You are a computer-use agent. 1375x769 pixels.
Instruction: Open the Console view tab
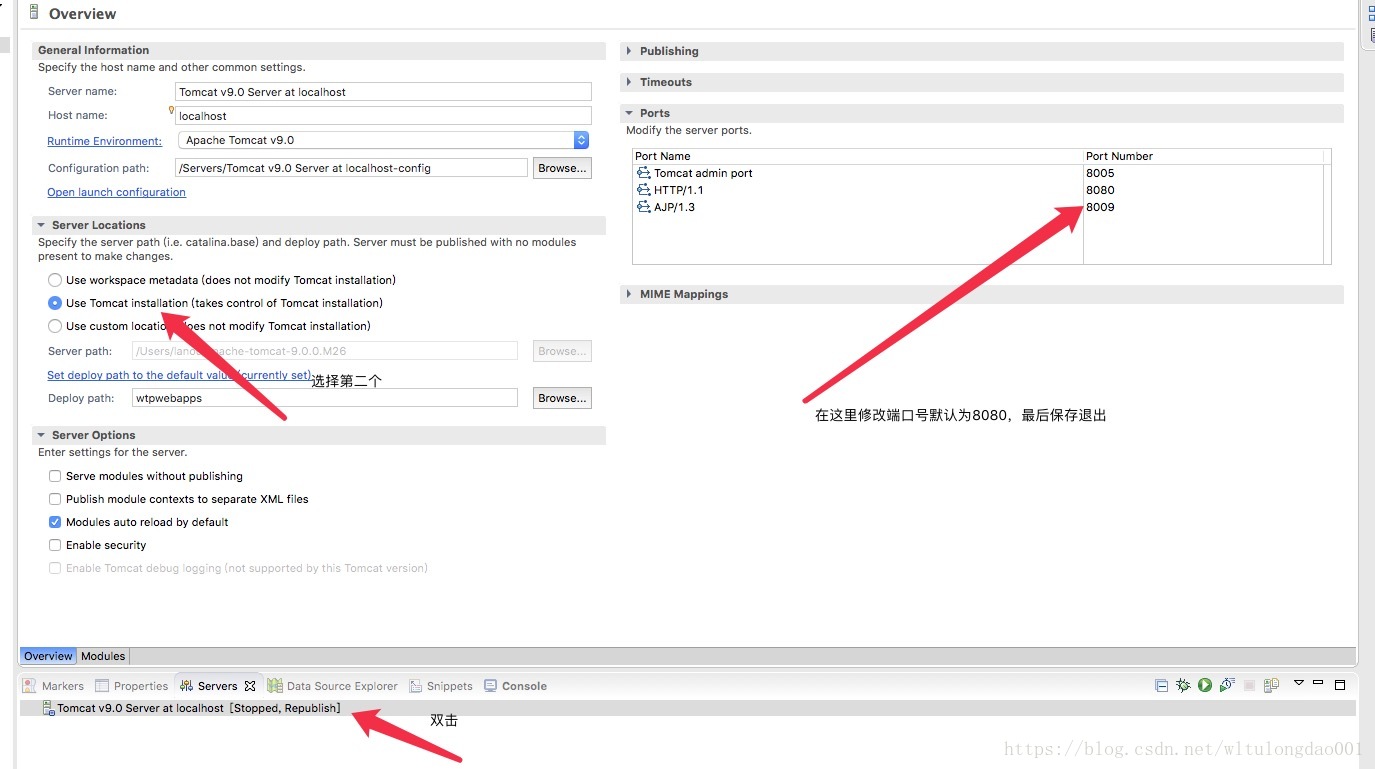tap(515, 686)
